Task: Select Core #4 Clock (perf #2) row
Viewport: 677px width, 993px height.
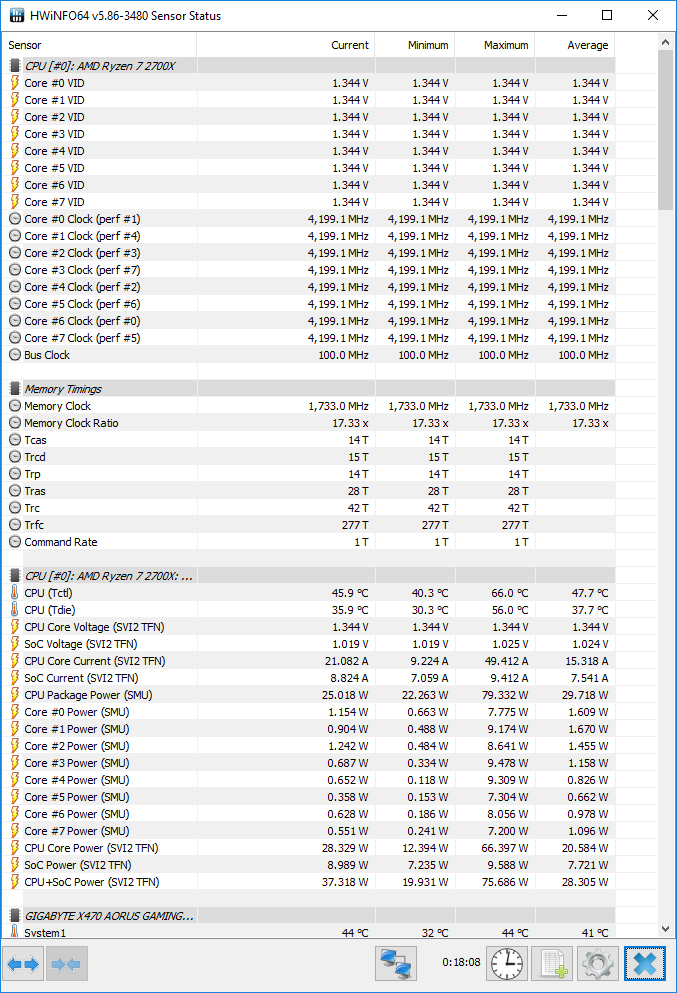Action: pos(308,287)
